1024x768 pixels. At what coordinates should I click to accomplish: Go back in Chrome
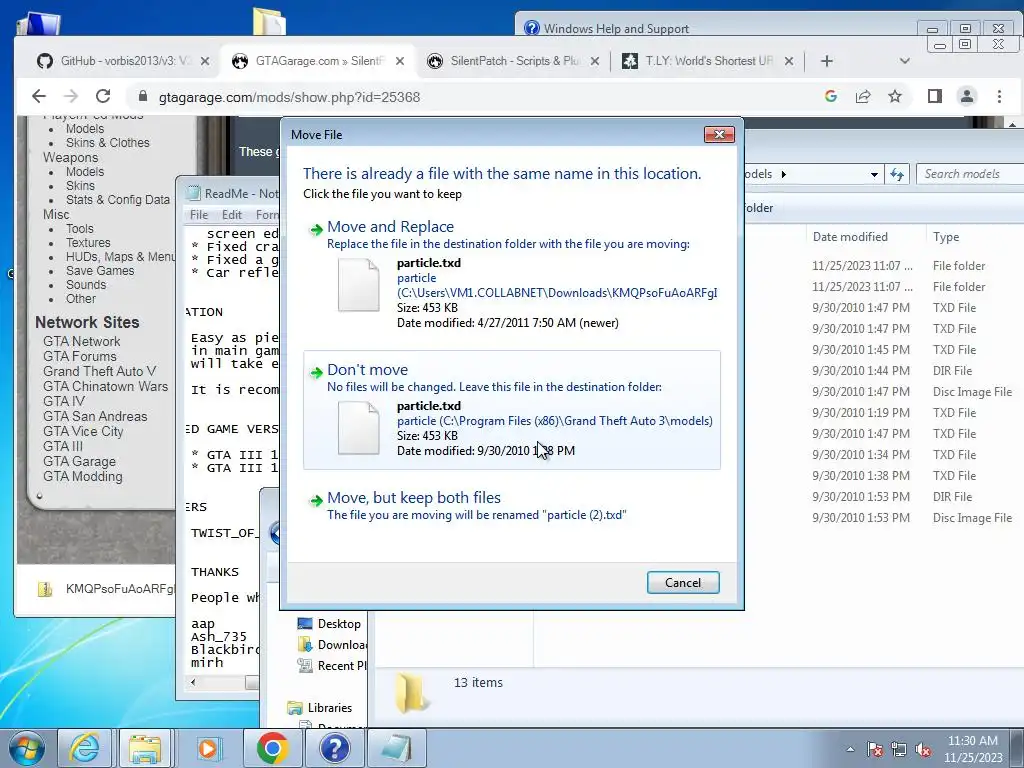click(x=39, y=97)
